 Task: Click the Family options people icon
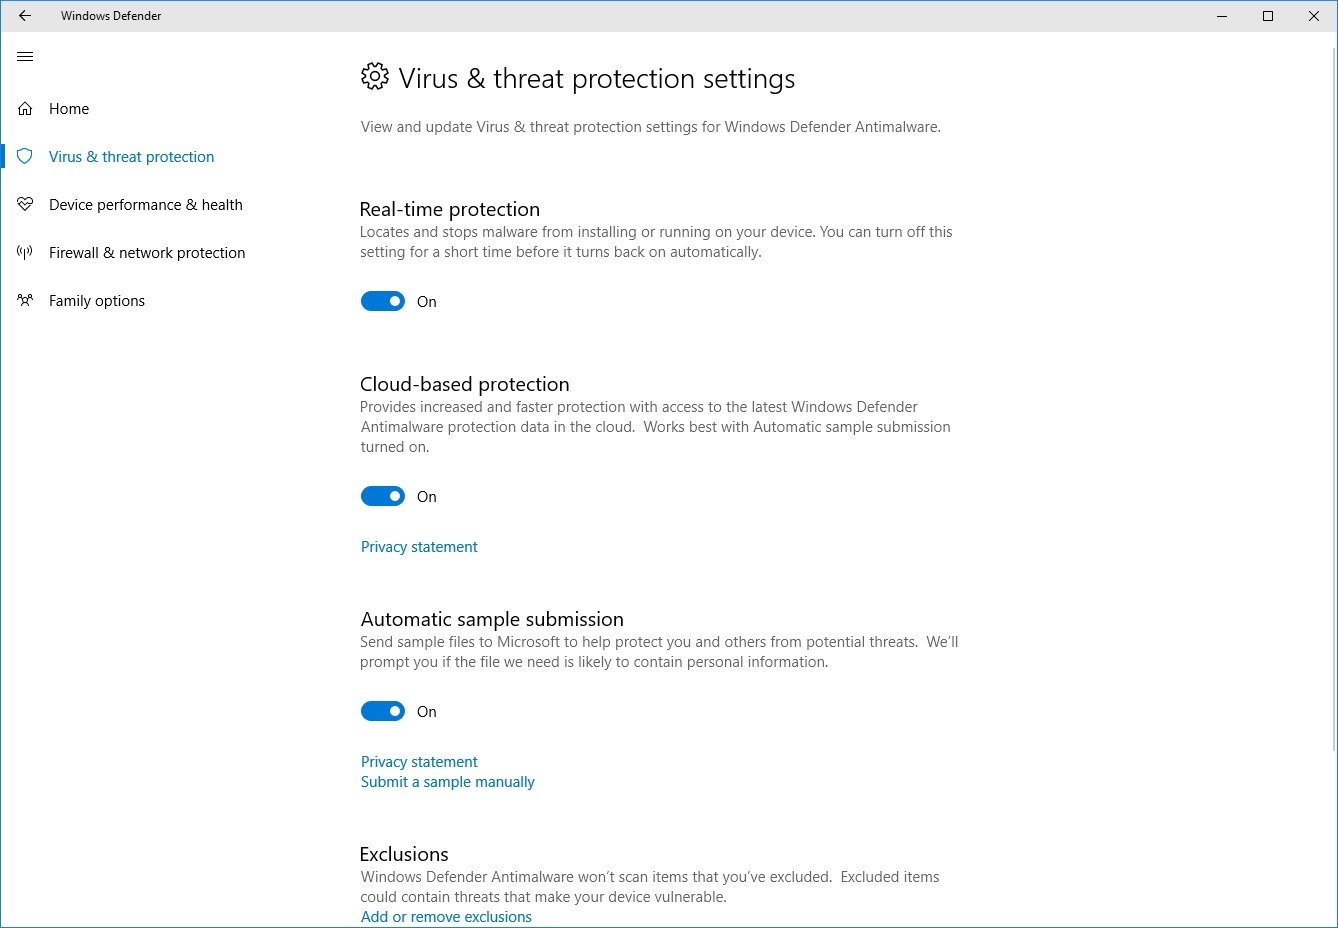click(25, 300)
